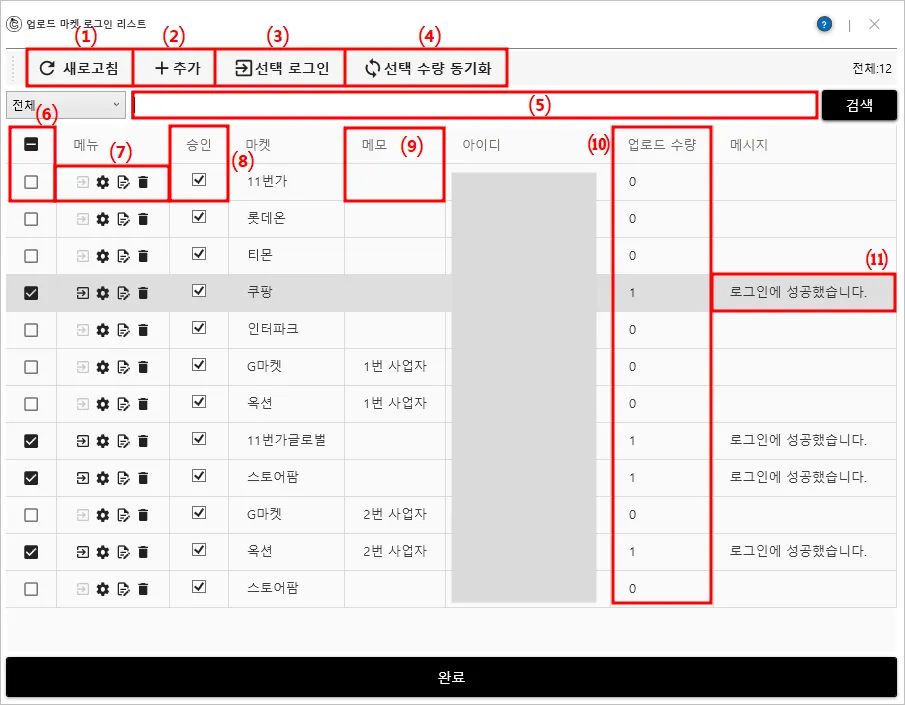
Task: Click the 승인 column header
Action: coord(199,145)
